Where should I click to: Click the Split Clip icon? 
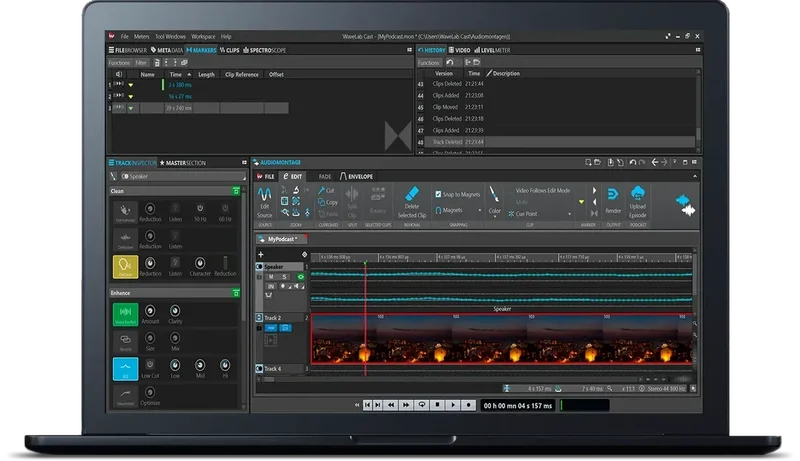[352, 194]
